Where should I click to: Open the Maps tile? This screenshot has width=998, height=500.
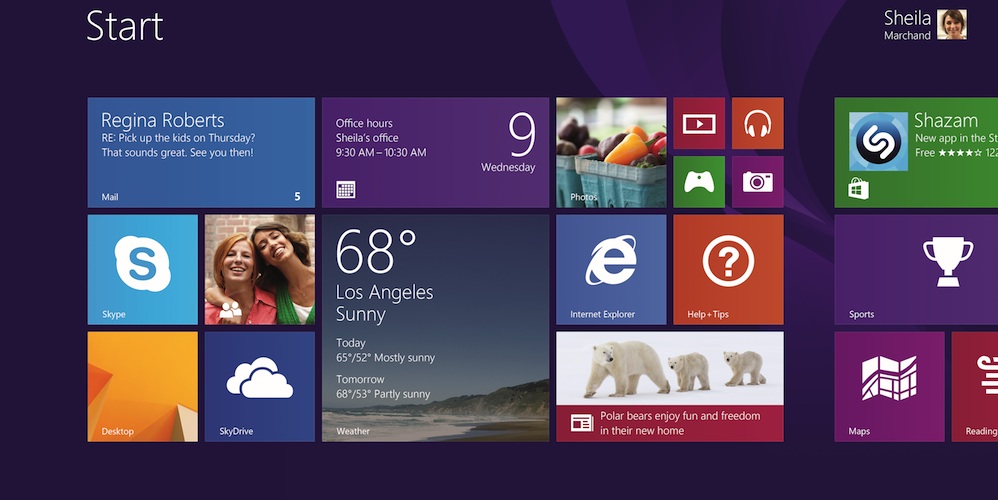click(x=888, y=386)
